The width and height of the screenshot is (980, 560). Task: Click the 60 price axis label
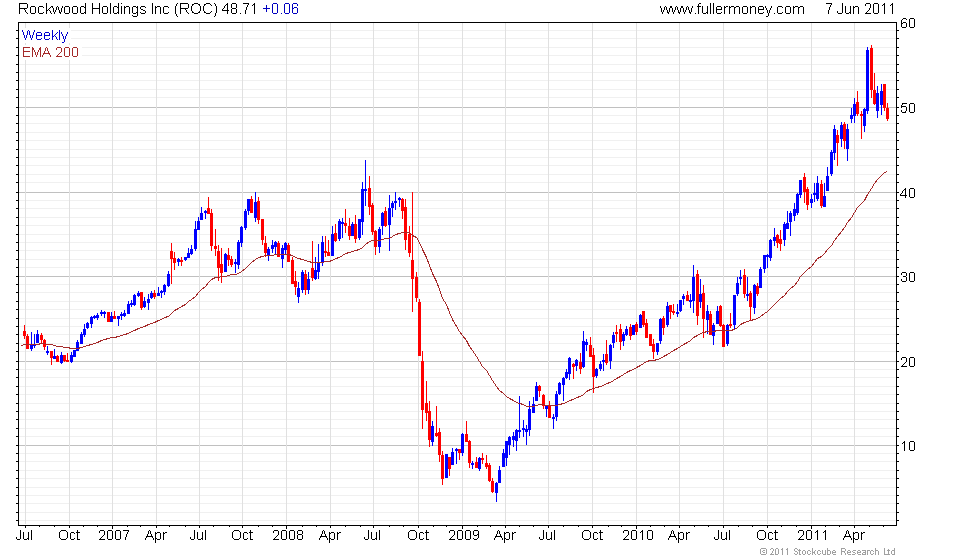(908, 24)
